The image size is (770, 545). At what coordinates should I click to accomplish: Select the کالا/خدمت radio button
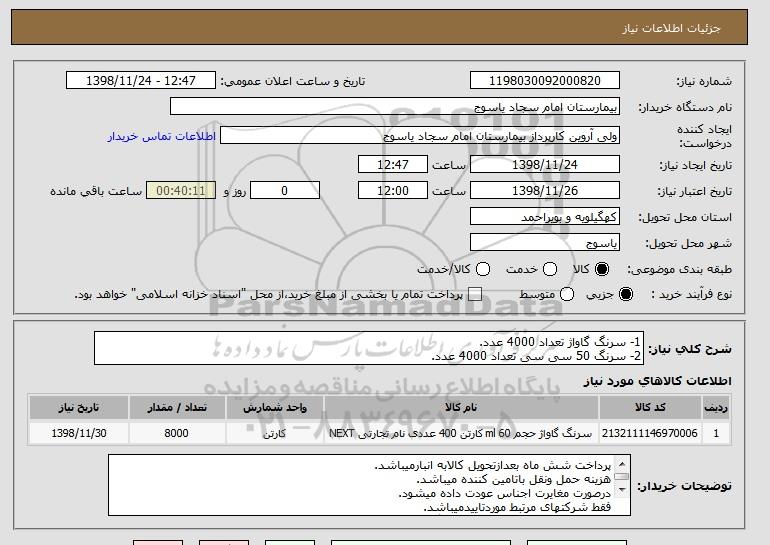click(483, 269)
